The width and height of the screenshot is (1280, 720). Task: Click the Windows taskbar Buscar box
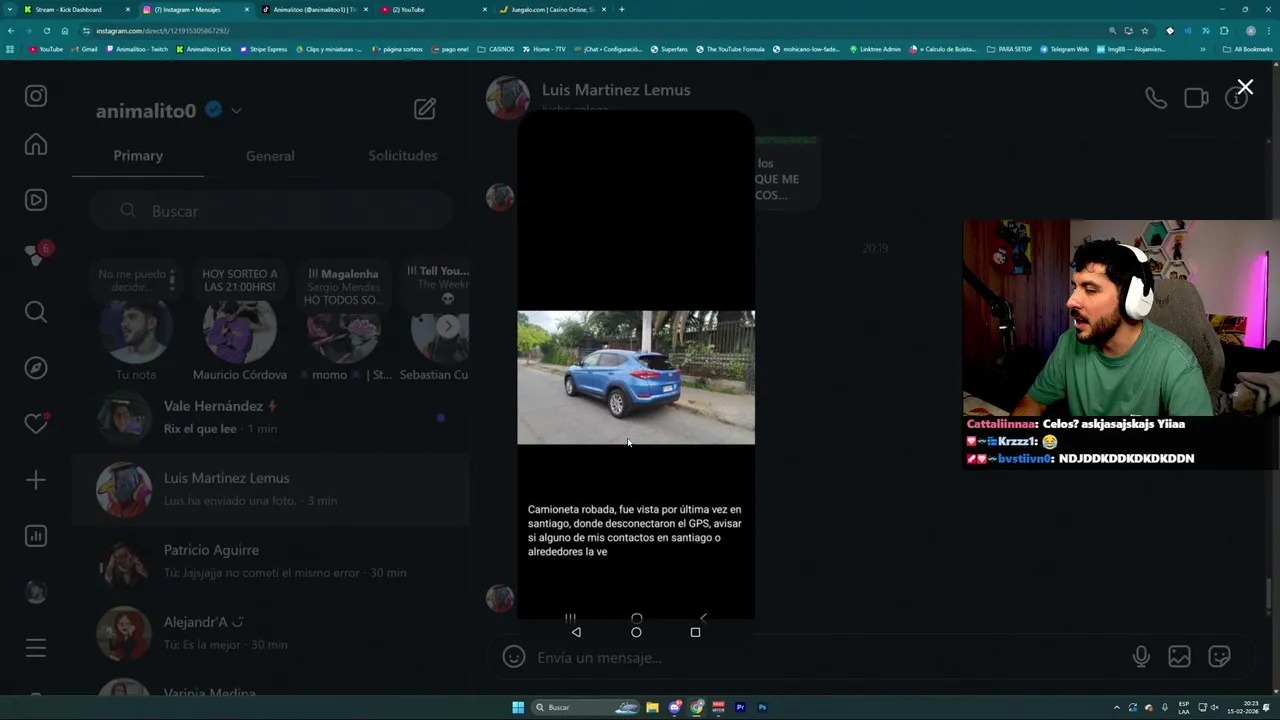[x=586, y=708]
